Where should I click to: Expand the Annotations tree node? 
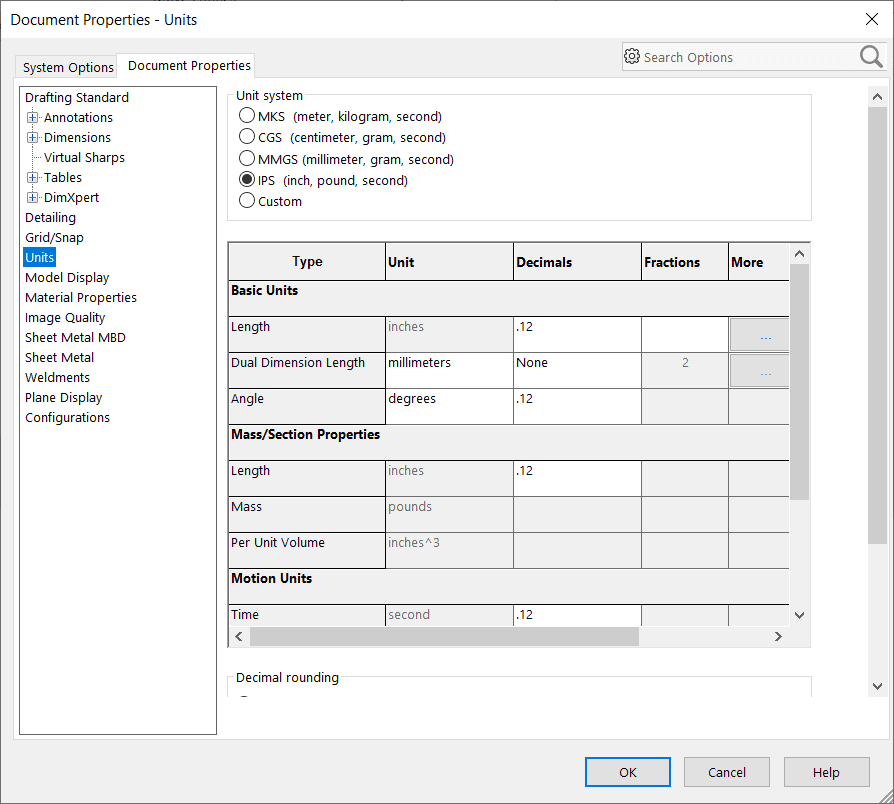33,118
